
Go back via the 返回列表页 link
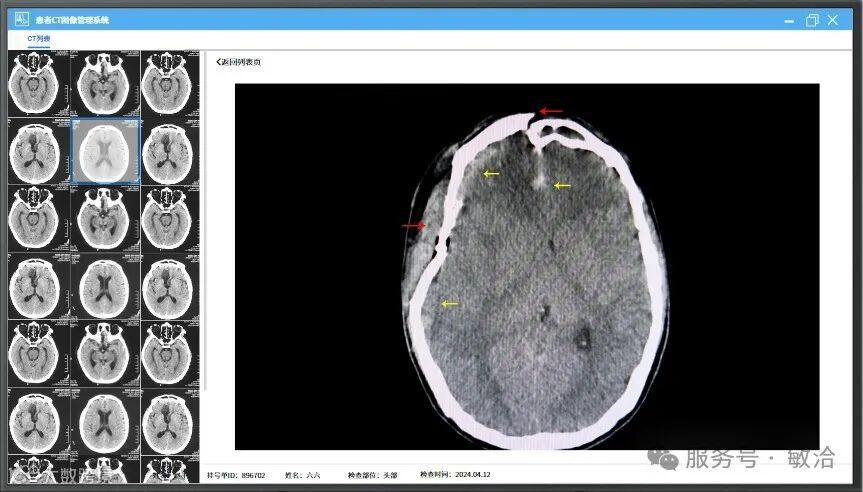[x=239, y=62]
